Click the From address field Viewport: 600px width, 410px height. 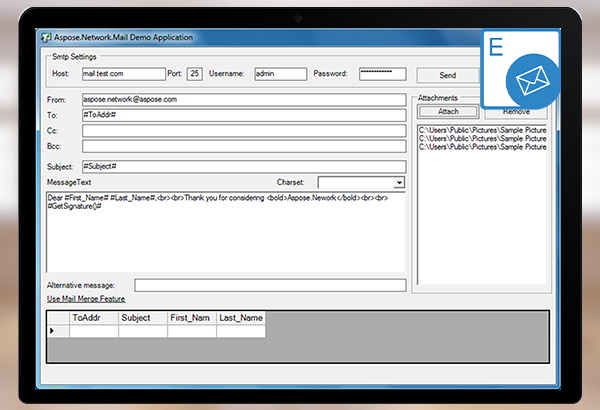(x=244, y=100)
